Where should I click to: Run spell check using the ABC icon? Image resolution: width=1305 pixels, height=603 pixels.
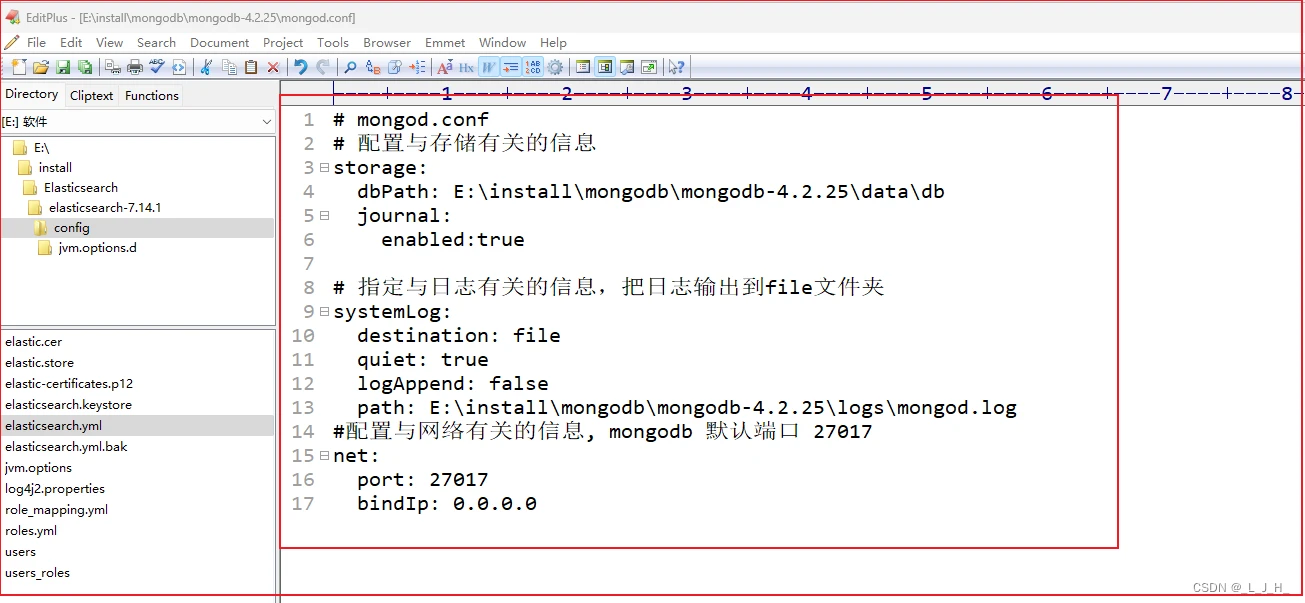coord(157,67)
